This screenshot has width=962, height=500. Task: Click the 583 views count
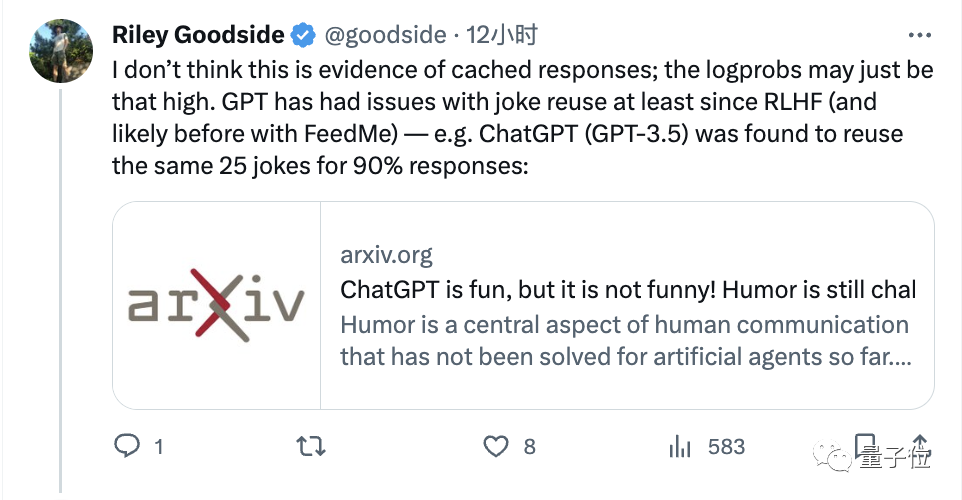point(726,447)
